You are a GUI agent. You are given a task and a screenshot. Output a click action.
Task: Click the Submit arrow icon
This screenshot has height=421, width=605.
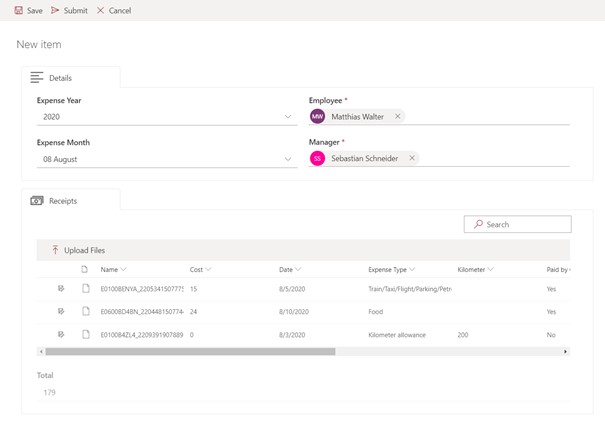click(x=55, y=10)
